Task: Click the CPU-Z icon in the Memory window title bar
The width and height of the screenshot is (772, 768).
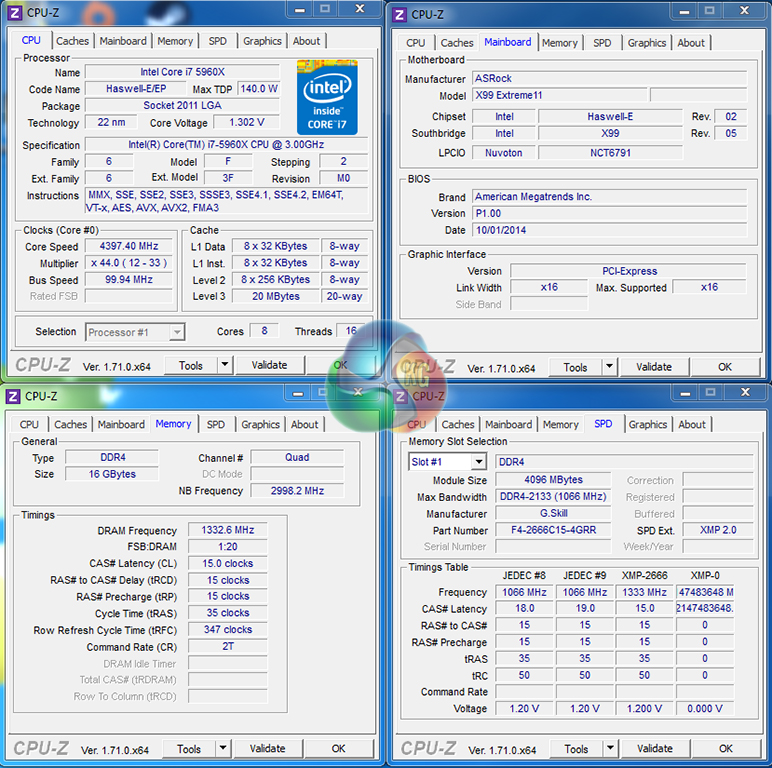Action: point(13,396)
